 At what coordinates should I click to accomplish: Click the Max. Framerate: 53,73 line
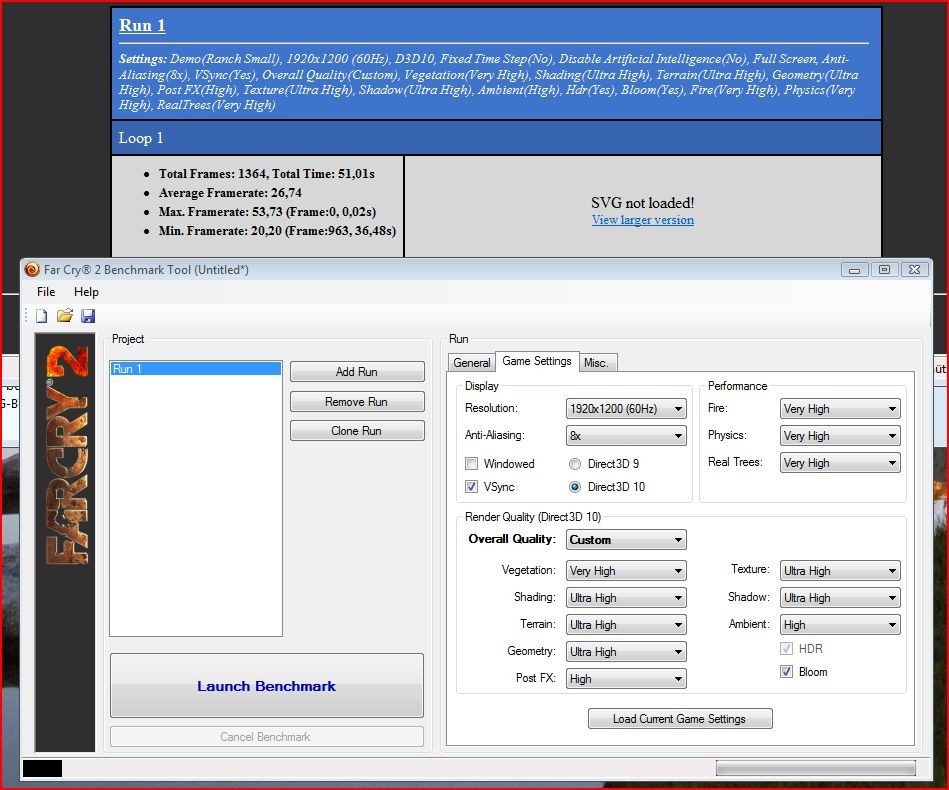[267, 212]
